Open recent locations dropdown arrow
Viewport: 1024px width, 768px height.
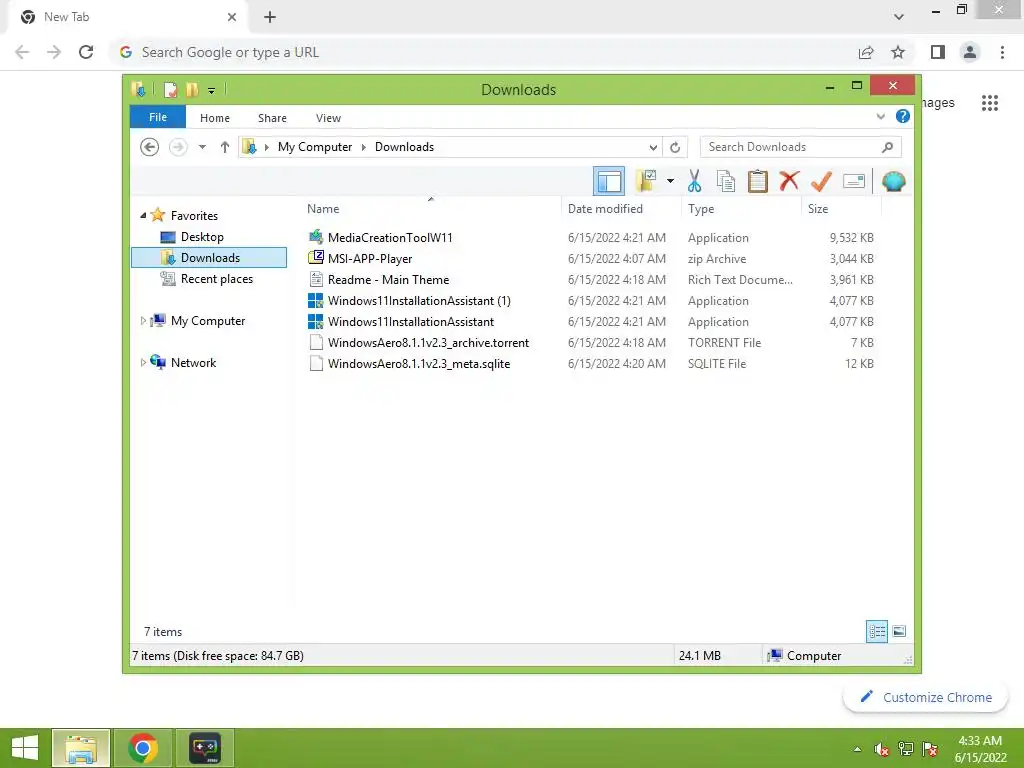202,147
